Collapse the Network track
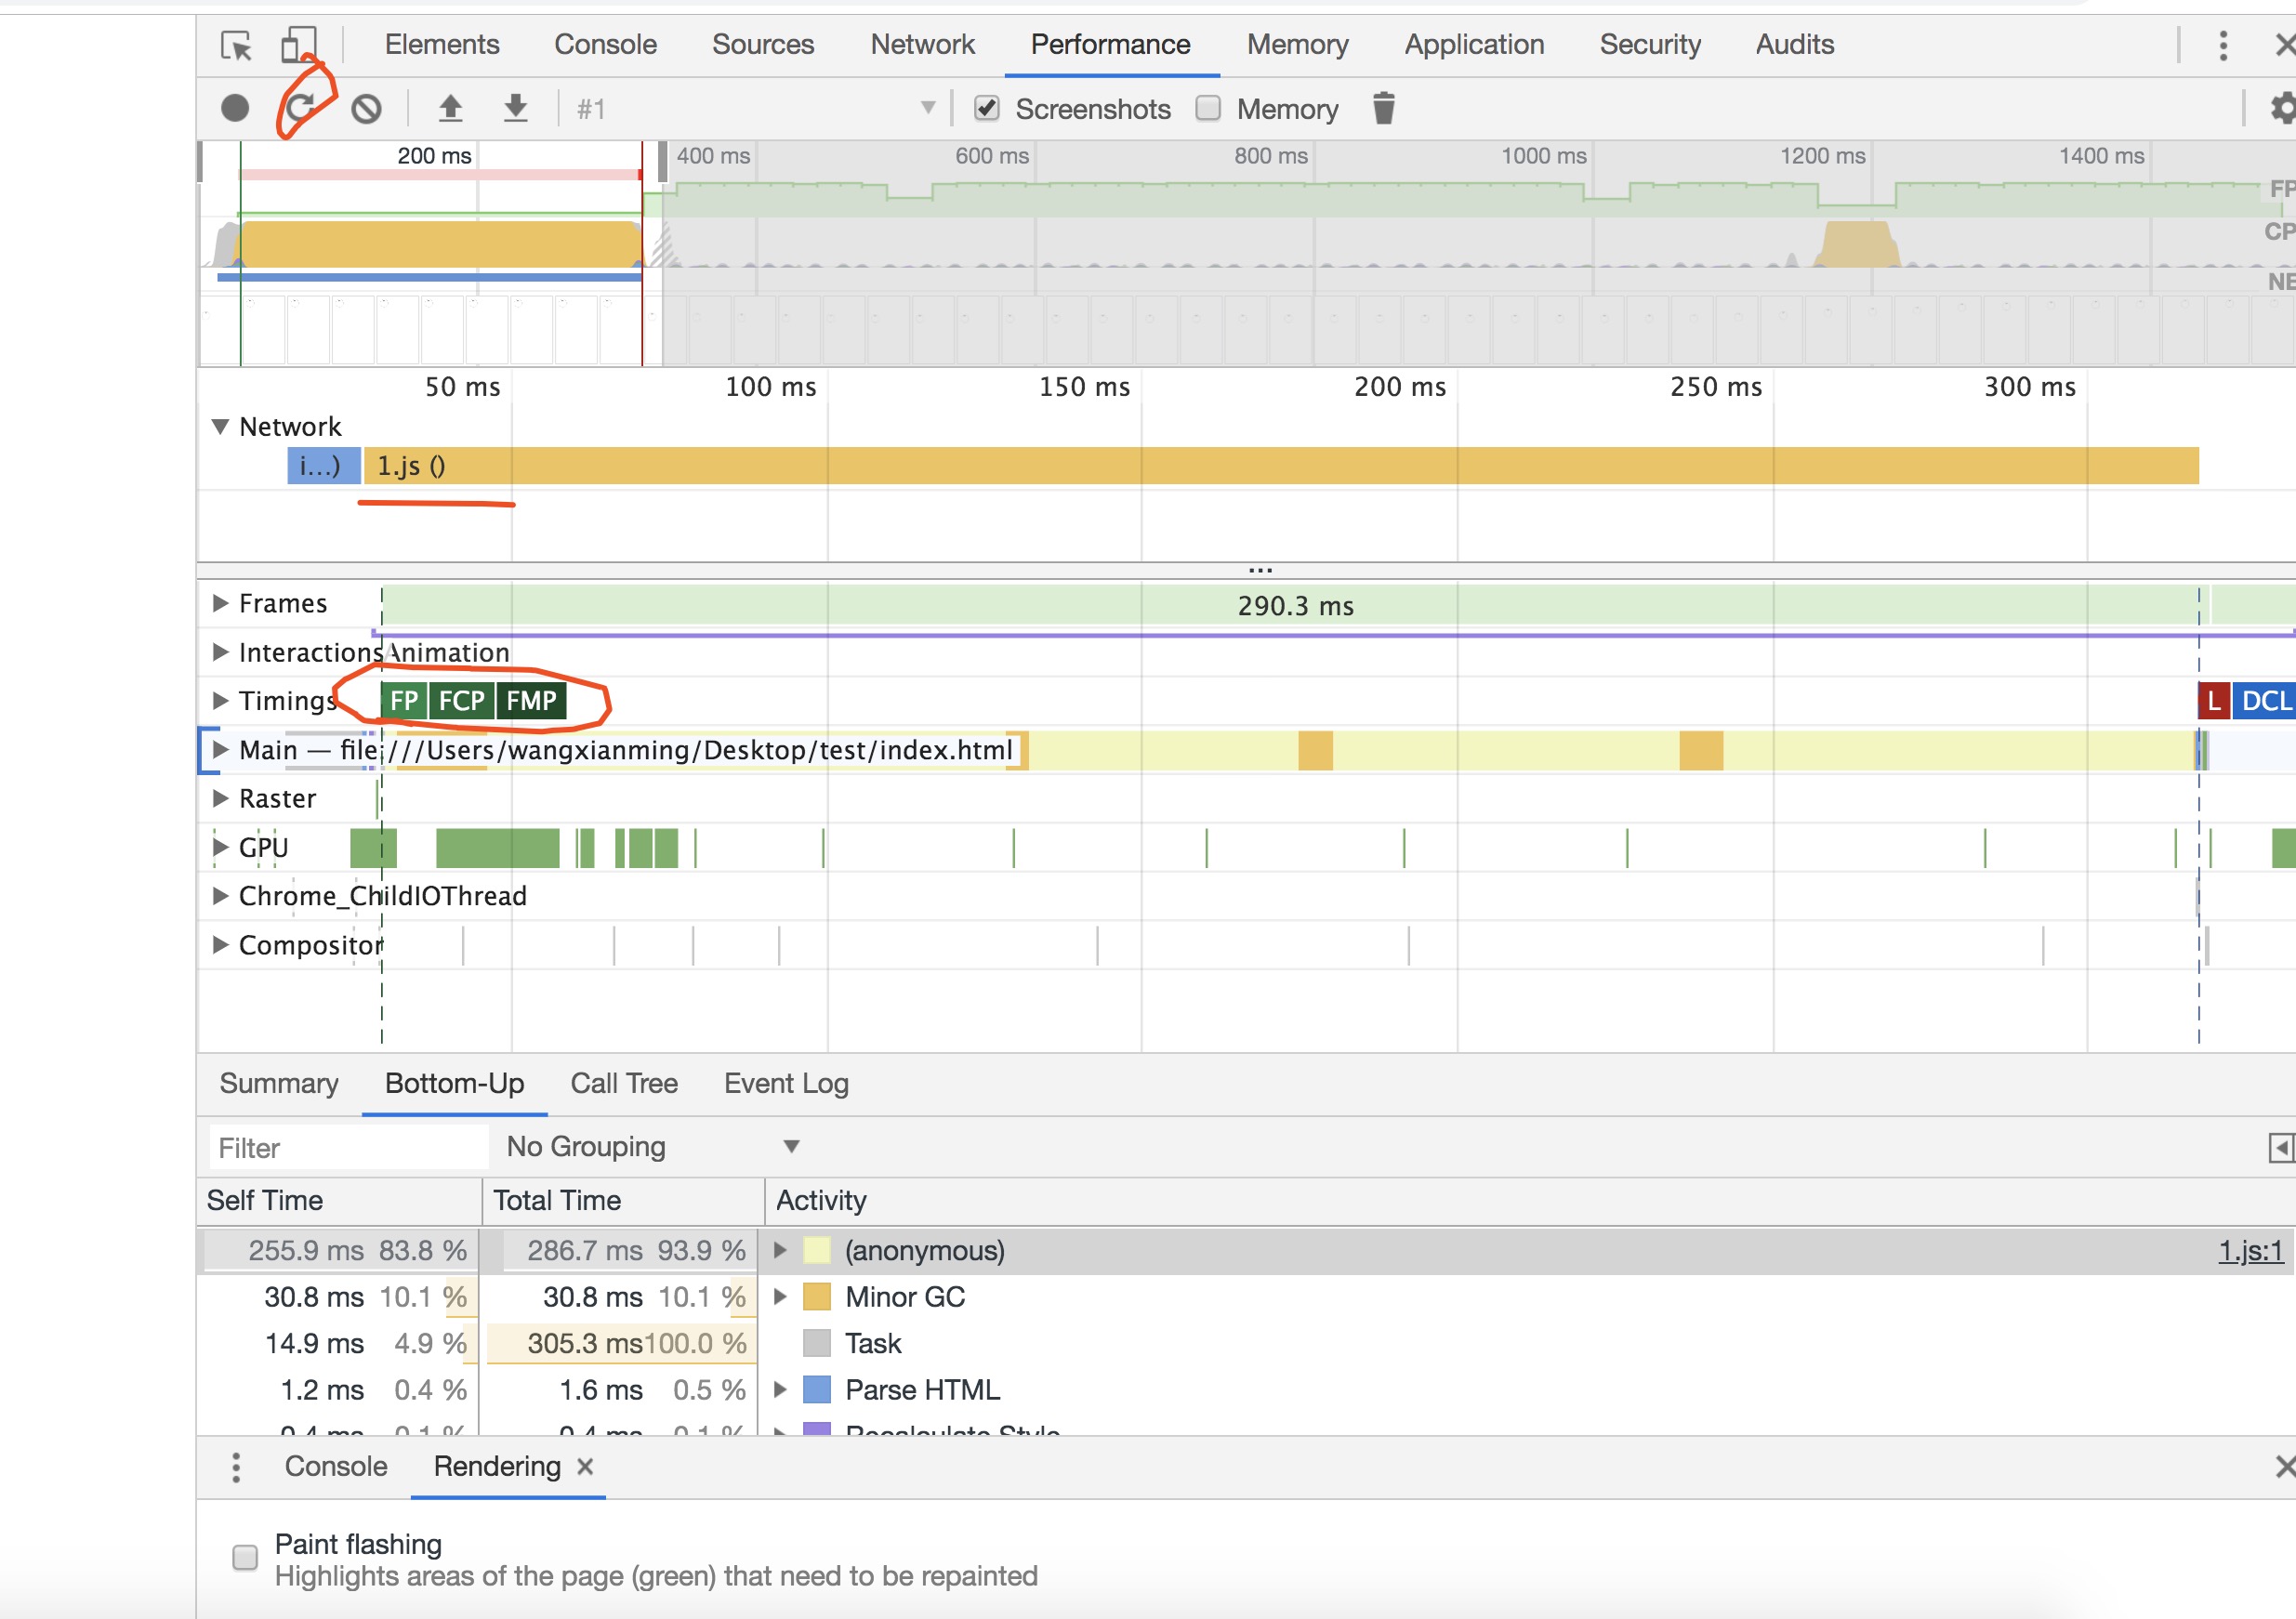The image size is (2296, 1619). coord(221,427)
